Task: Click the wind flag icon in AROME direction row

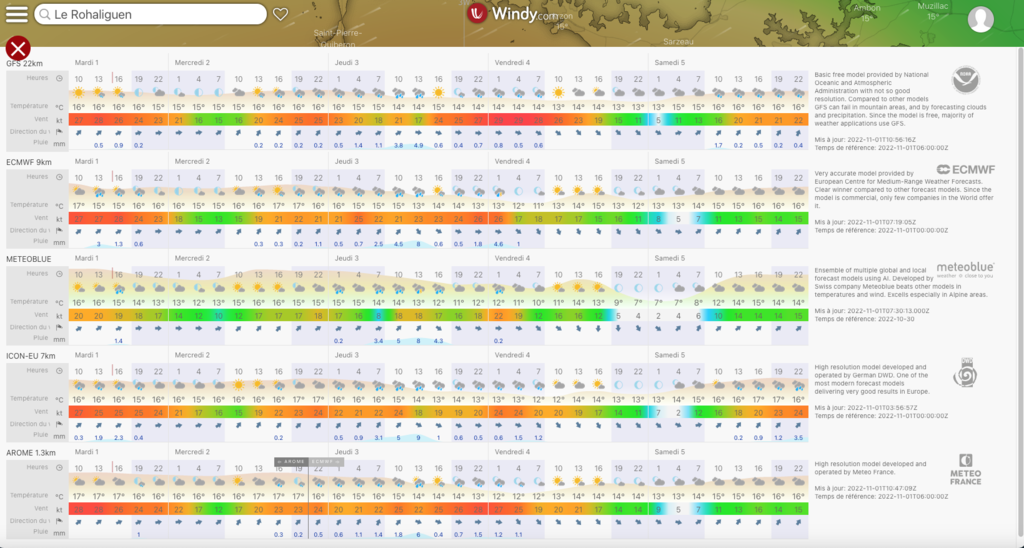Action: click(59, 521)
